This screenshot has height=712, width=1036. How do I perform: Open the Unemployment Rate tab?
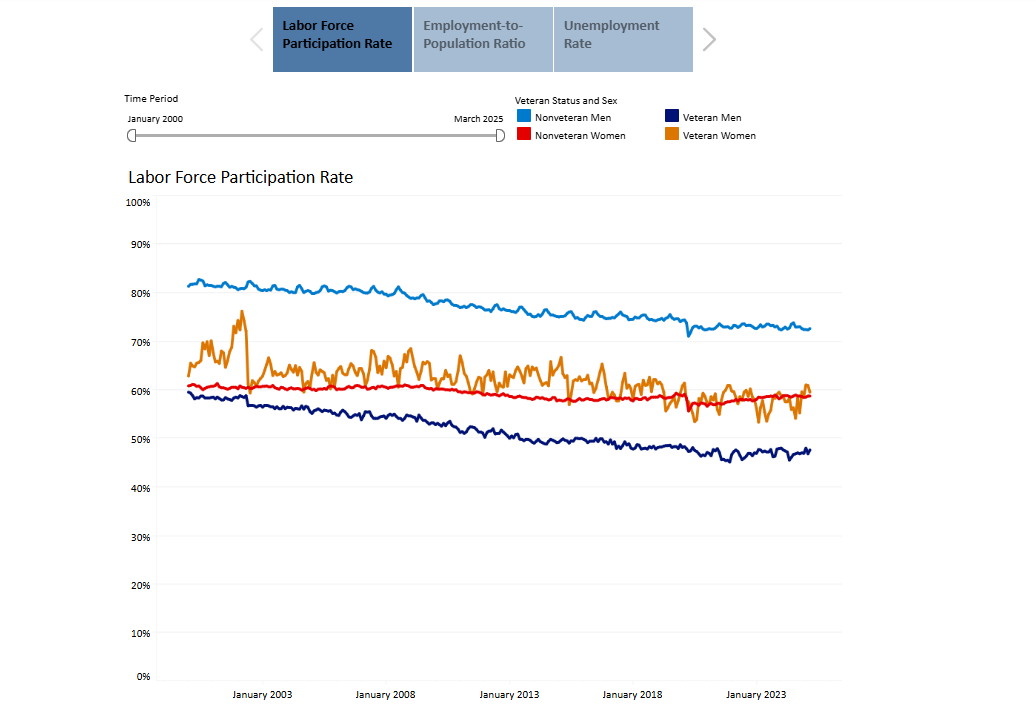pos(623,39)
